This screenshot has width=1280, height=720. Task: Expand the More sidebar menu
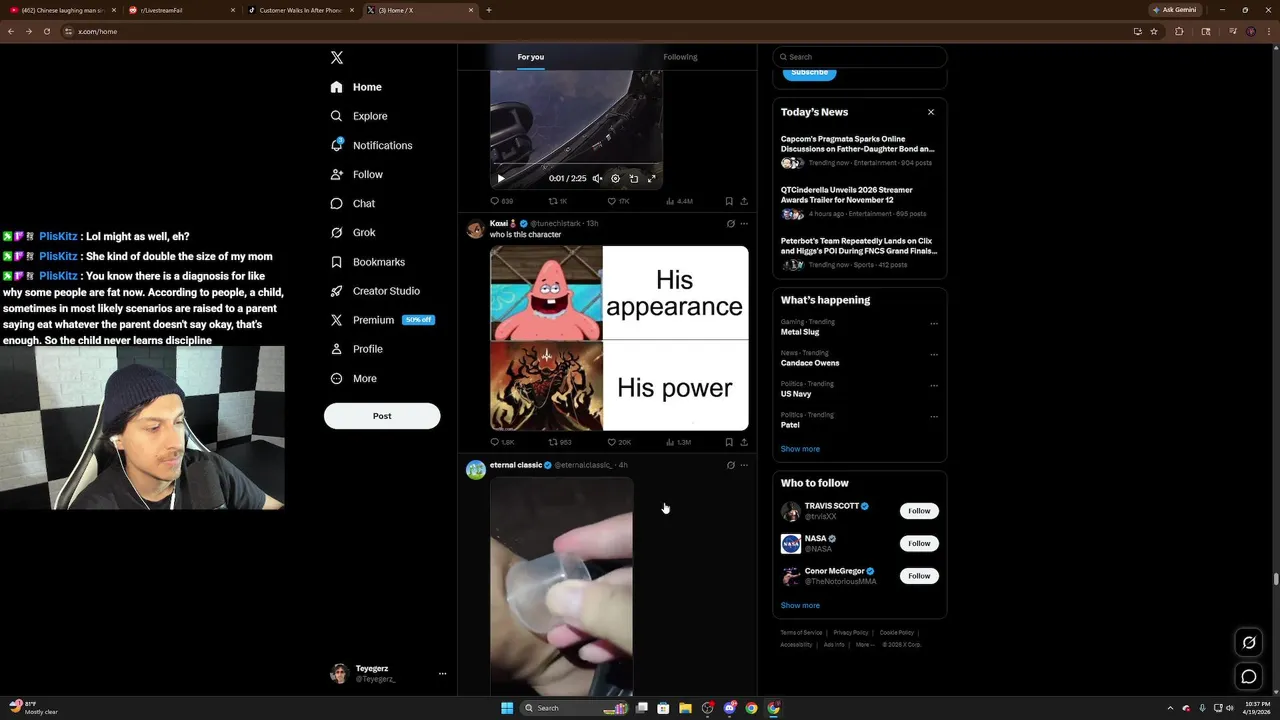(353, 378)
